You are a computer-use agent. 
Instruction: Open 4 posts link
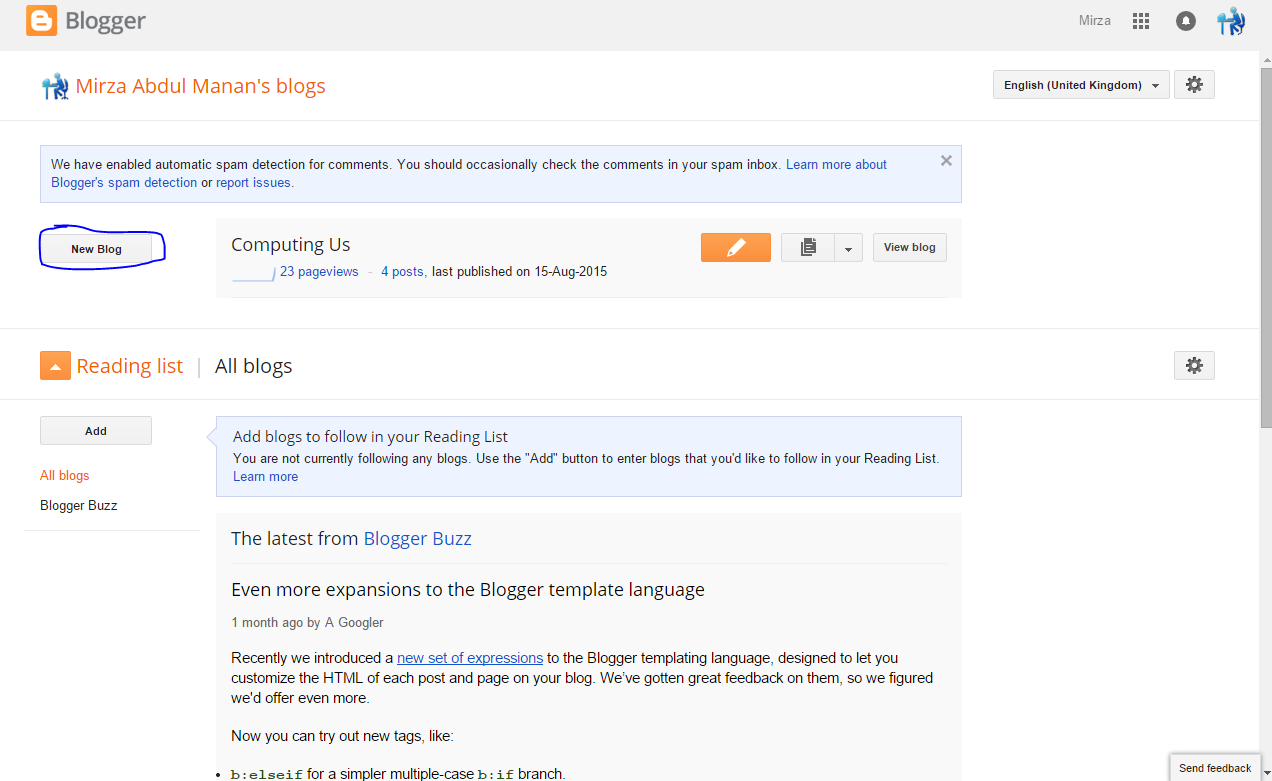(403, 272)
